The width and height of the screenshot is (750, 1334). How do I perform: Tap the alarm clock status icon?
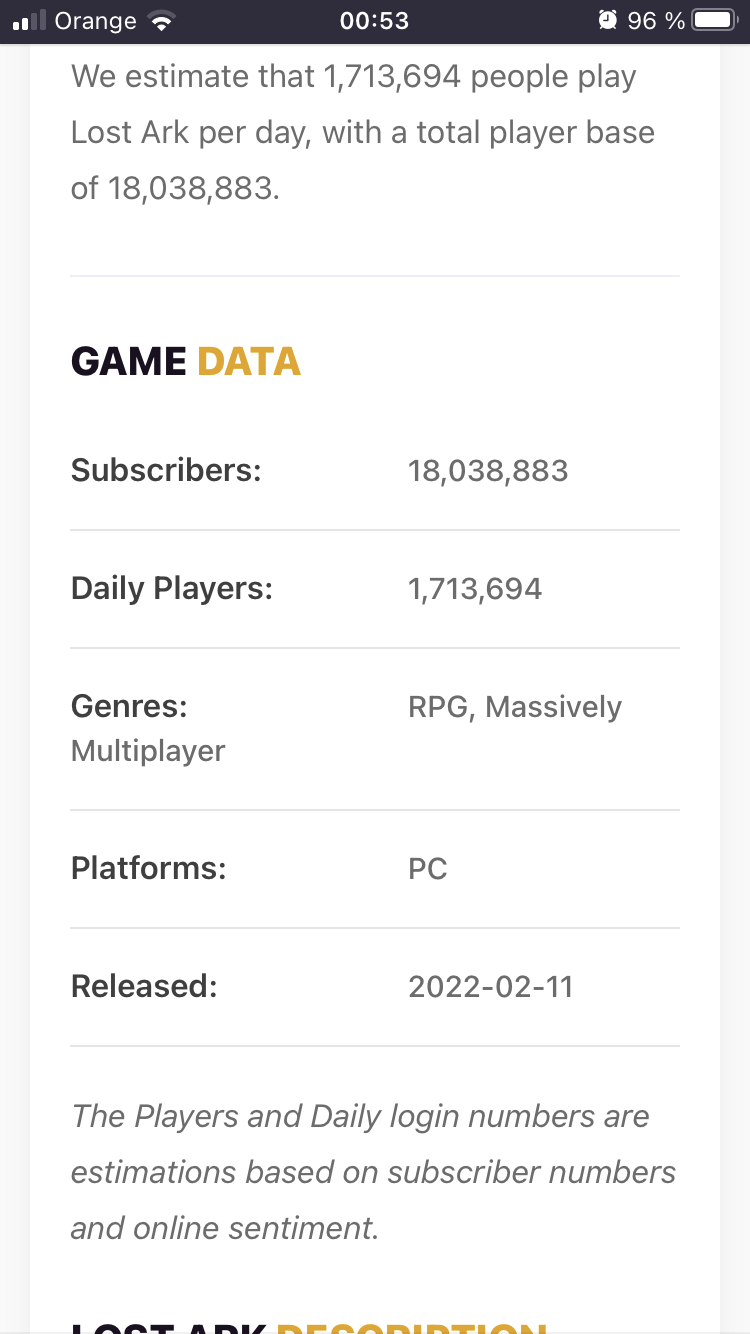[x=607, y=20]
